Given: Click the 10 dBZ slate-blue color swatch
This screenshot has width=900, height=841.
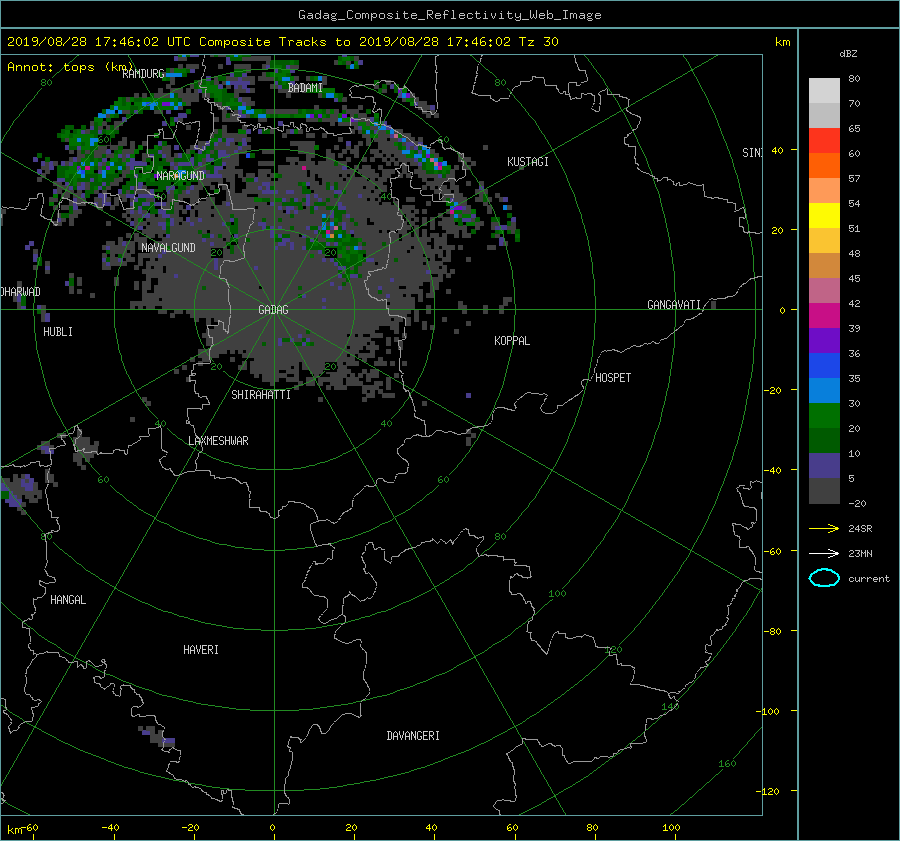Looking at the screenshot, I should point(824,466).
